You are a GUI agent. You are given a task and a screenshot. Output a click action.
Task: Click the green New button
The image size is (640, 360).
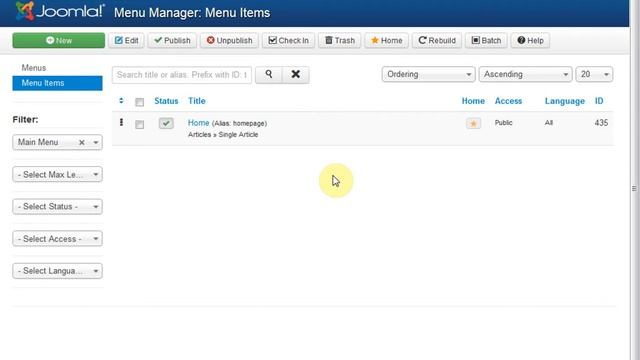tap(58, 40)
